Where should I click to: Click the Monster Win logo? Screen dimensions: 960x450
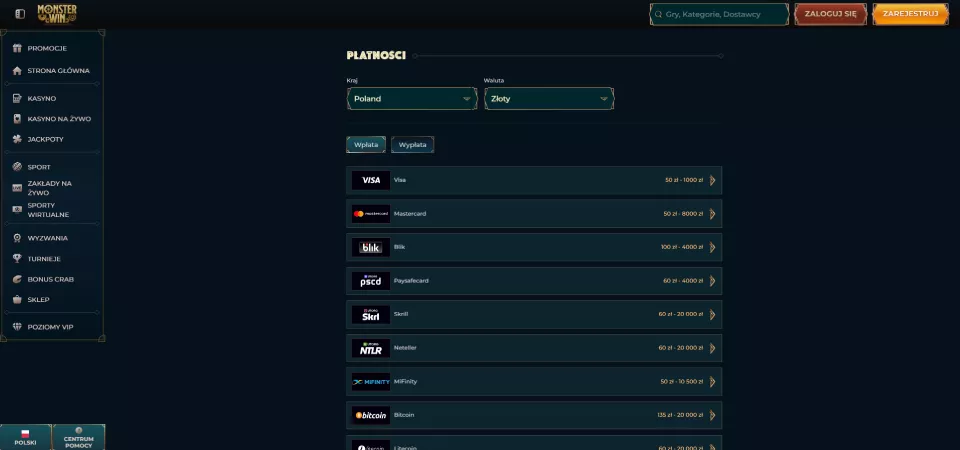57,13
